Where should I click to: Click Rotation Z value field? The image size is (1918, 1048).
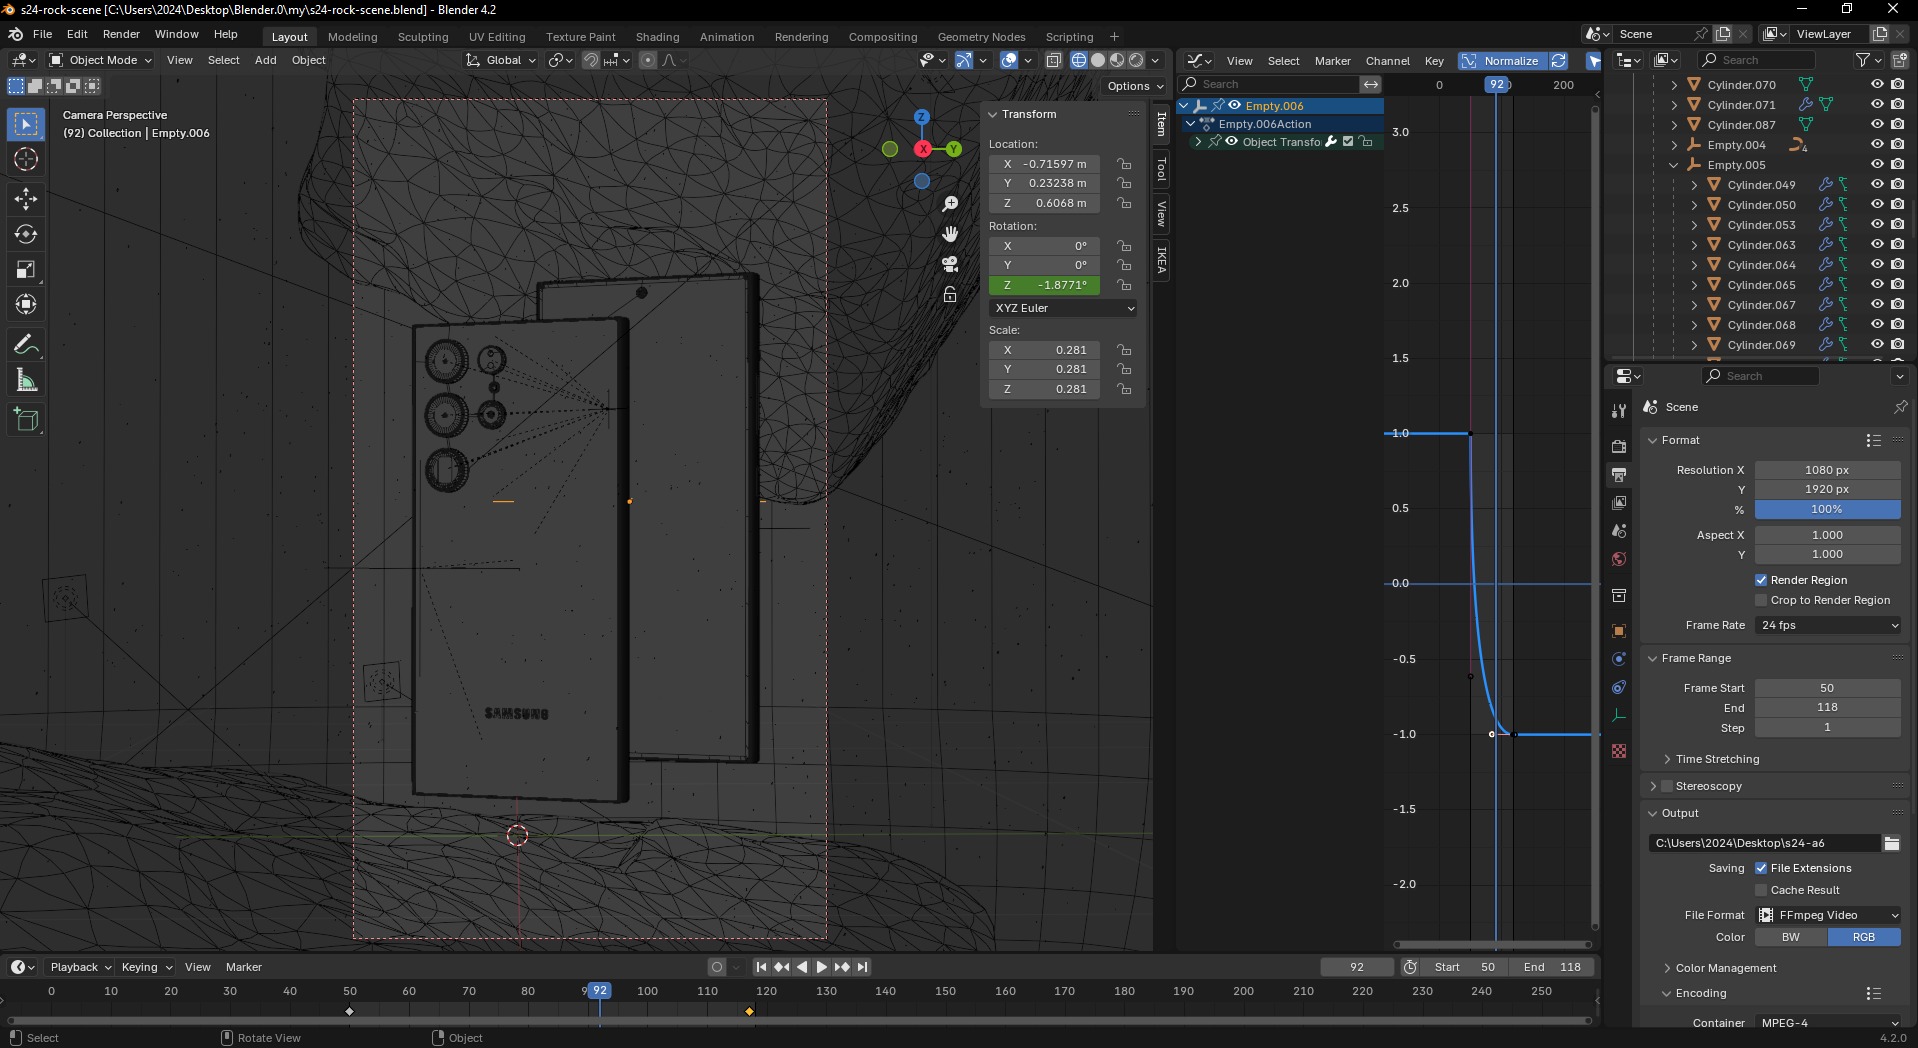coord(1044,285)
